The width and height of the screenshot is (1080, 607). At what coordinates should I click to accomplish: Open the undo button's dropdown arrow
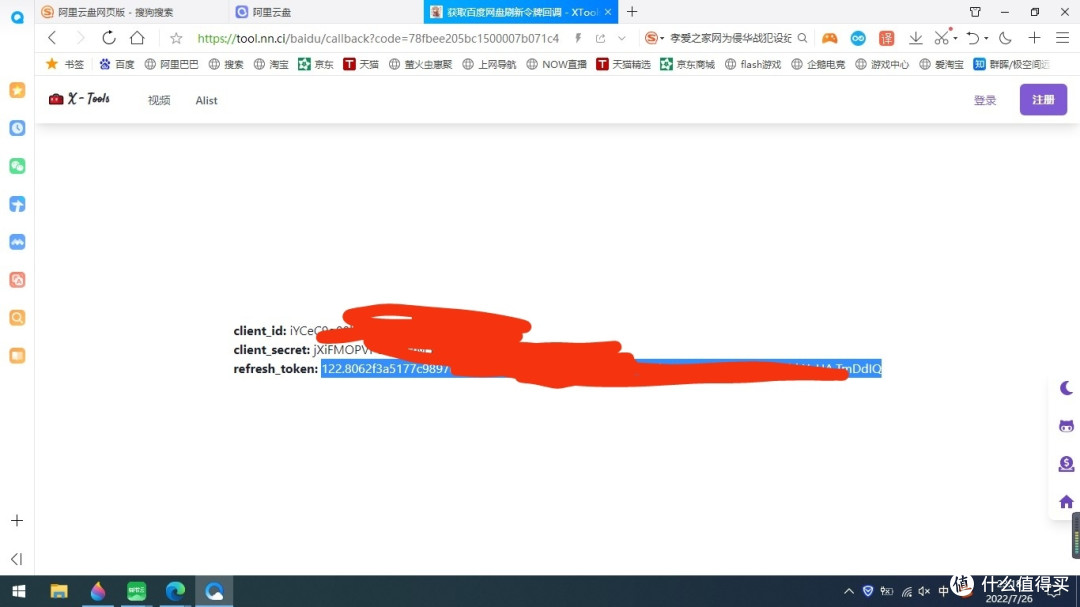984,38
